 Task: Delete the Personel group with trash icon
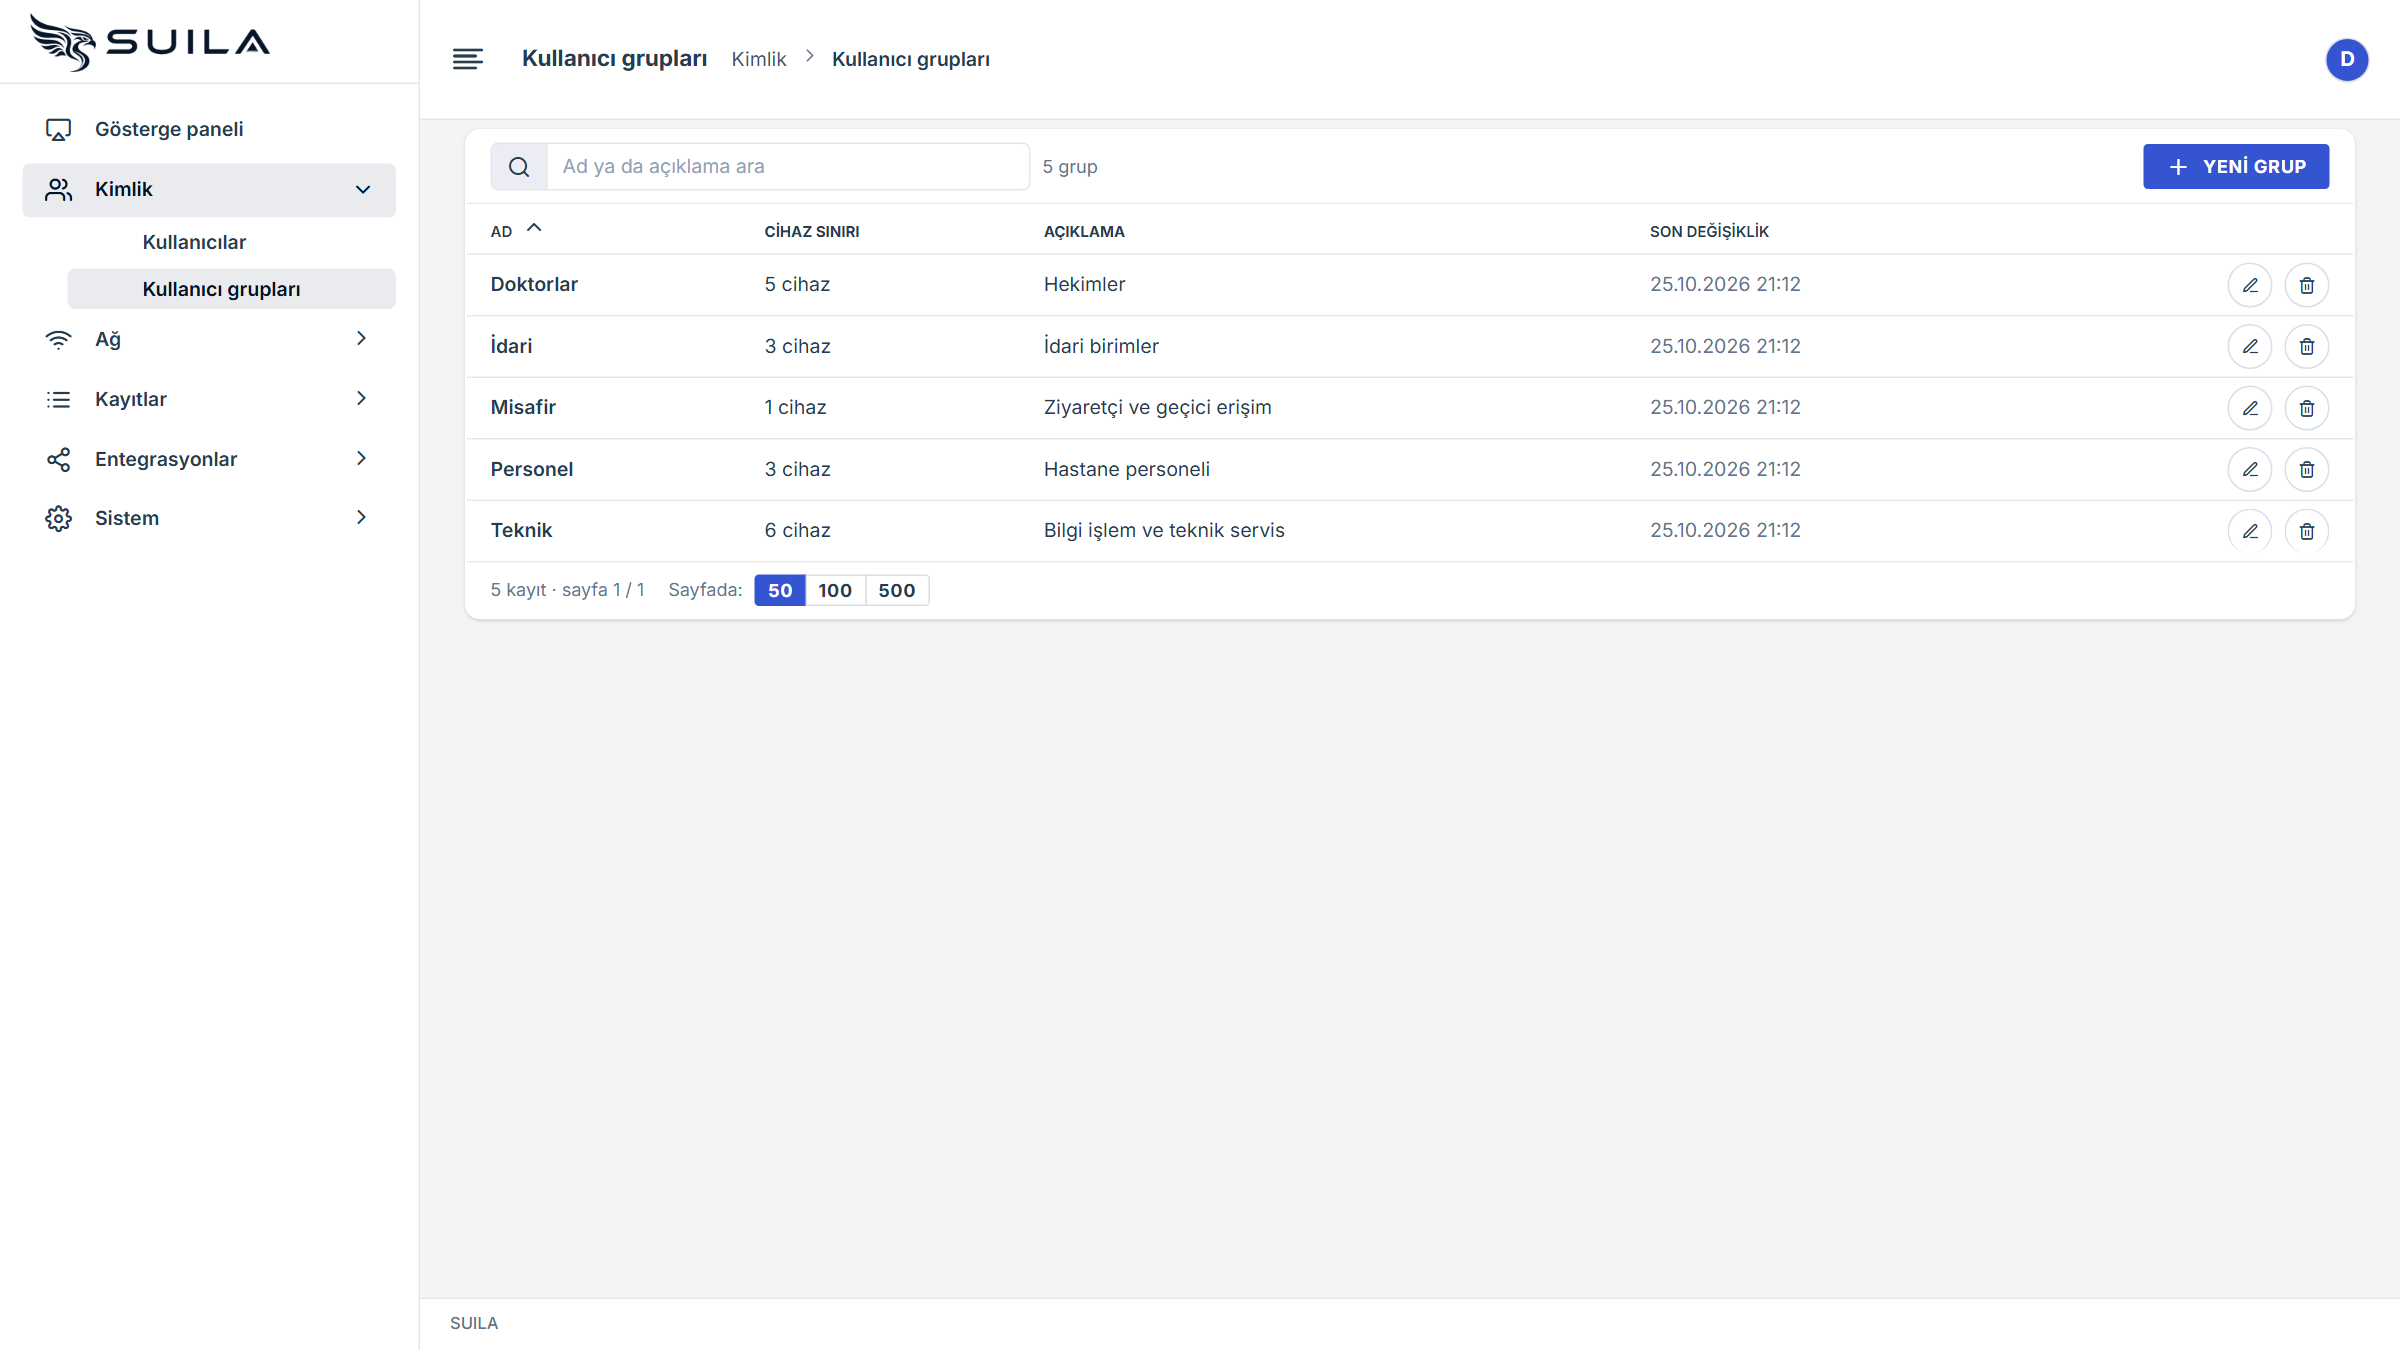(x=2306, y=469)
